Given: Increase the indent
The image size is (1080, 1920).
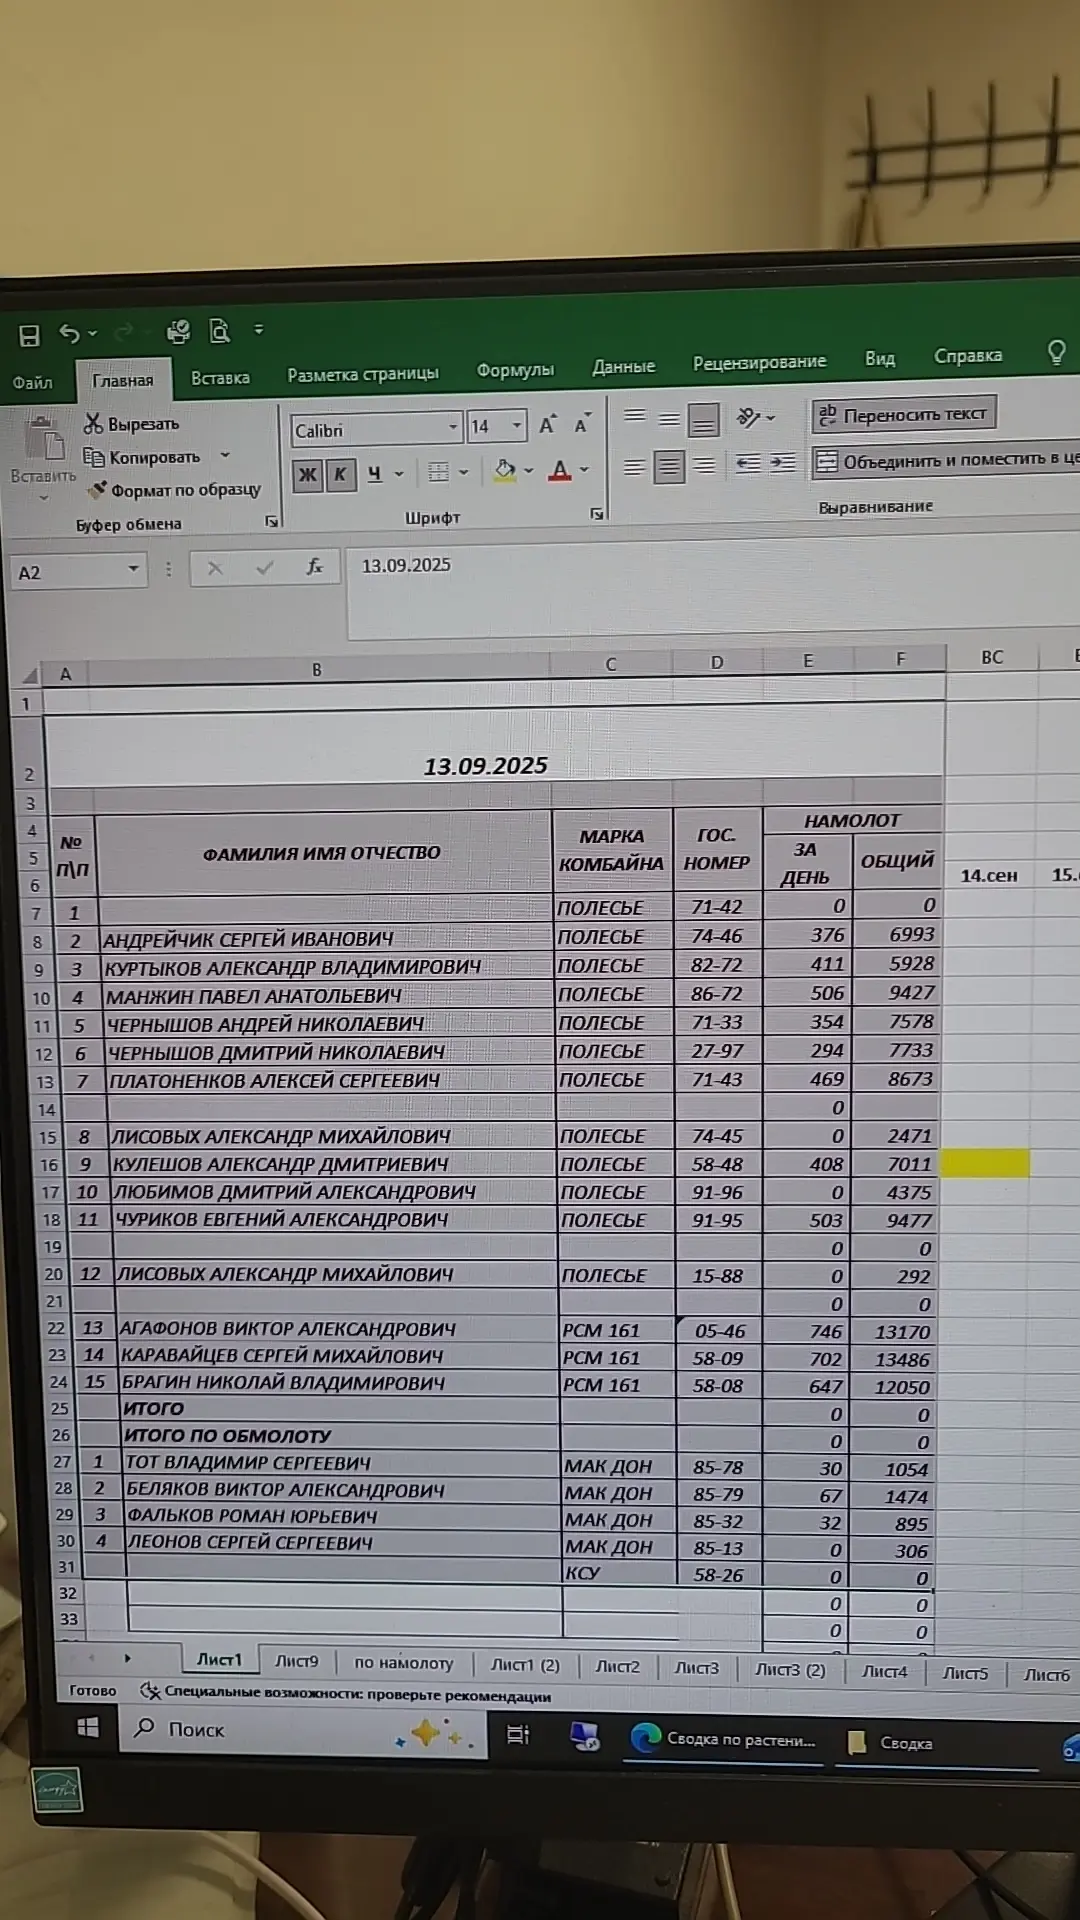Looking at the screenshot, I should pyautogui.click(x=783, y=462).
